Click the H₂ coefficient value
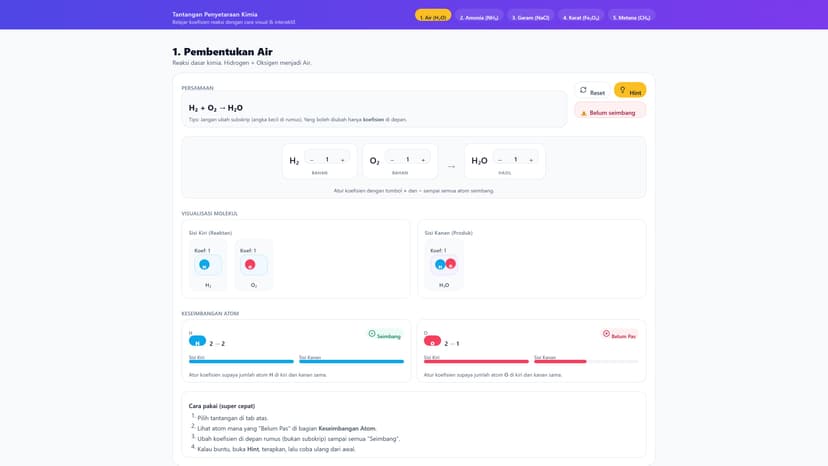 (327, 160)
